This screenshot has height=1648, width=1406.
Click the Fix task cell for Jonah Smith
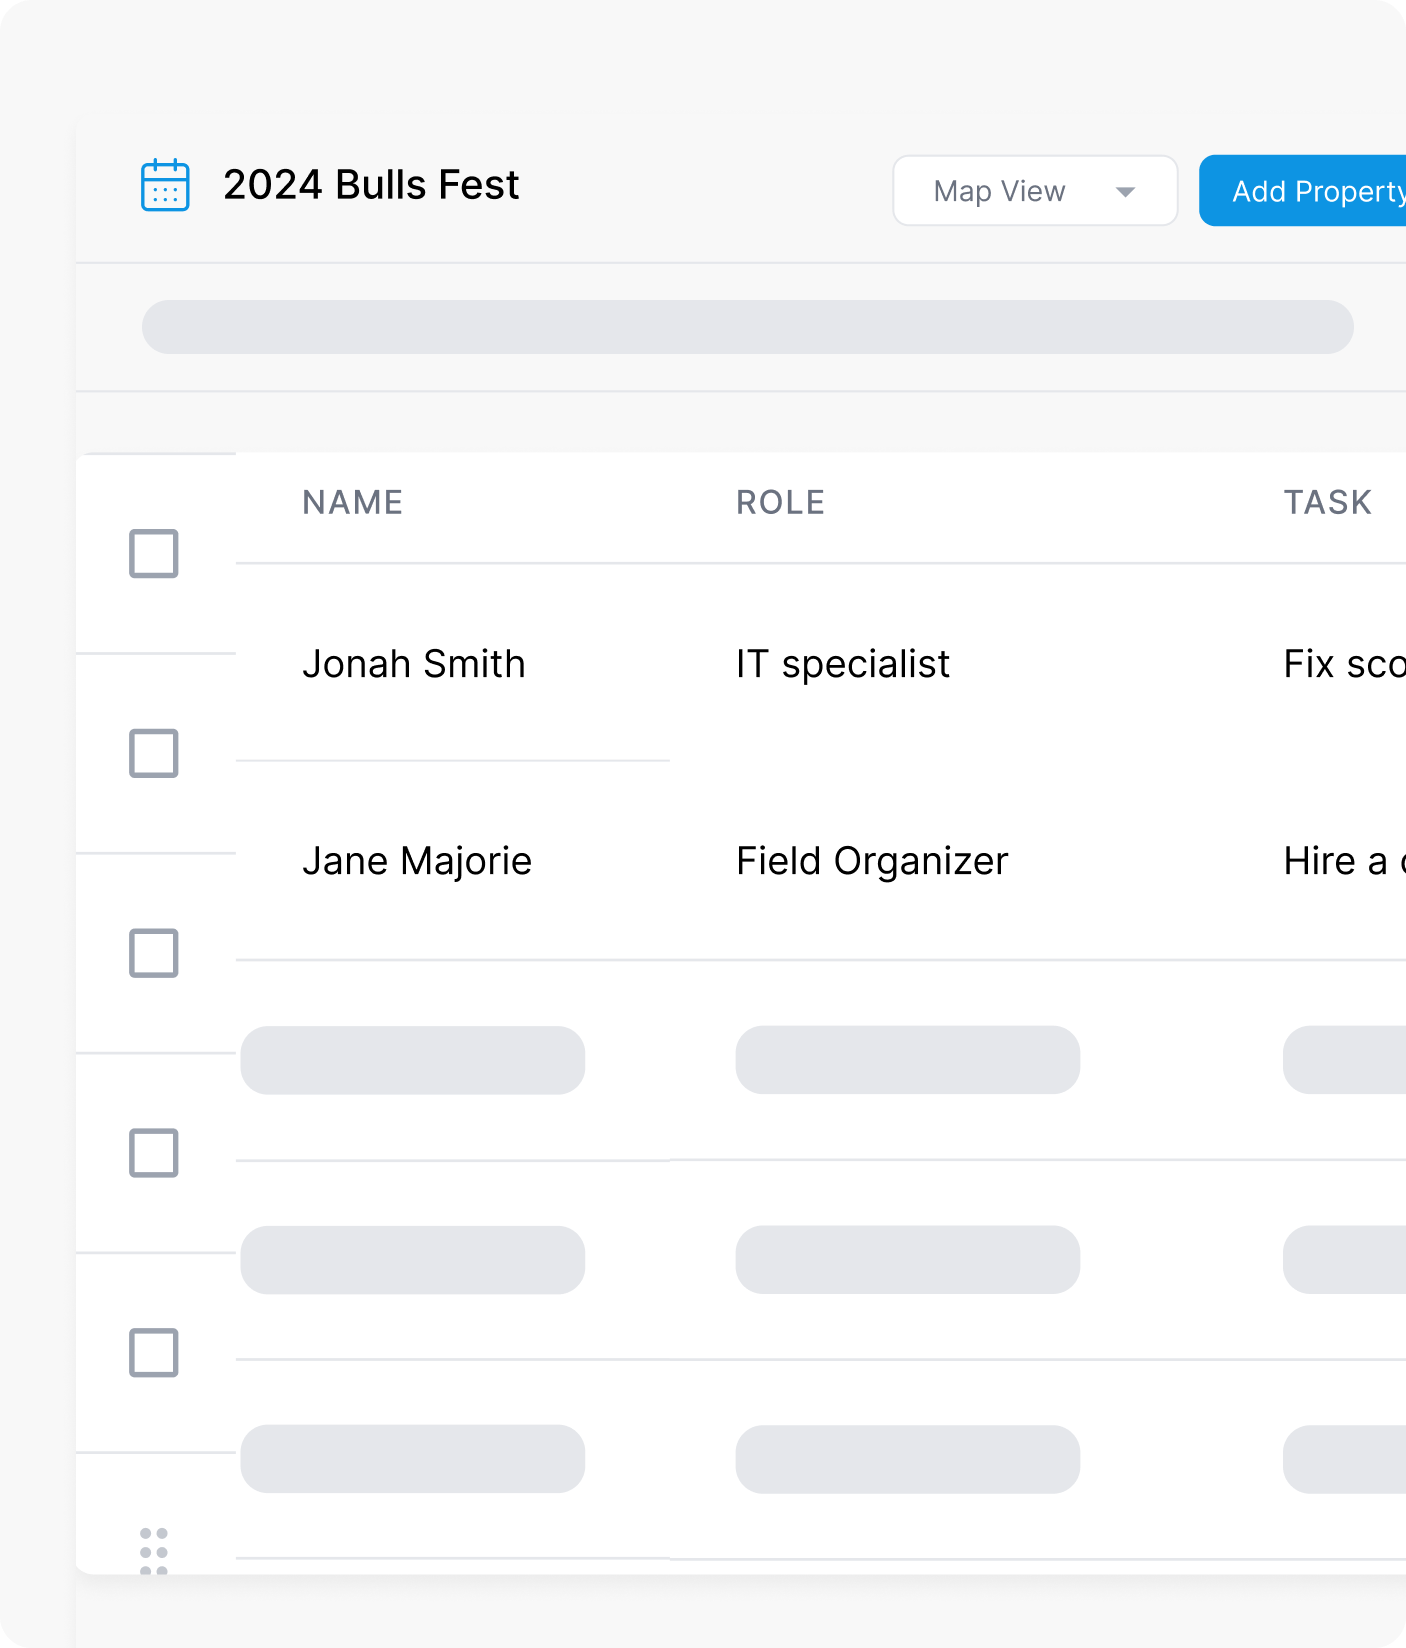click(1343, 664)
